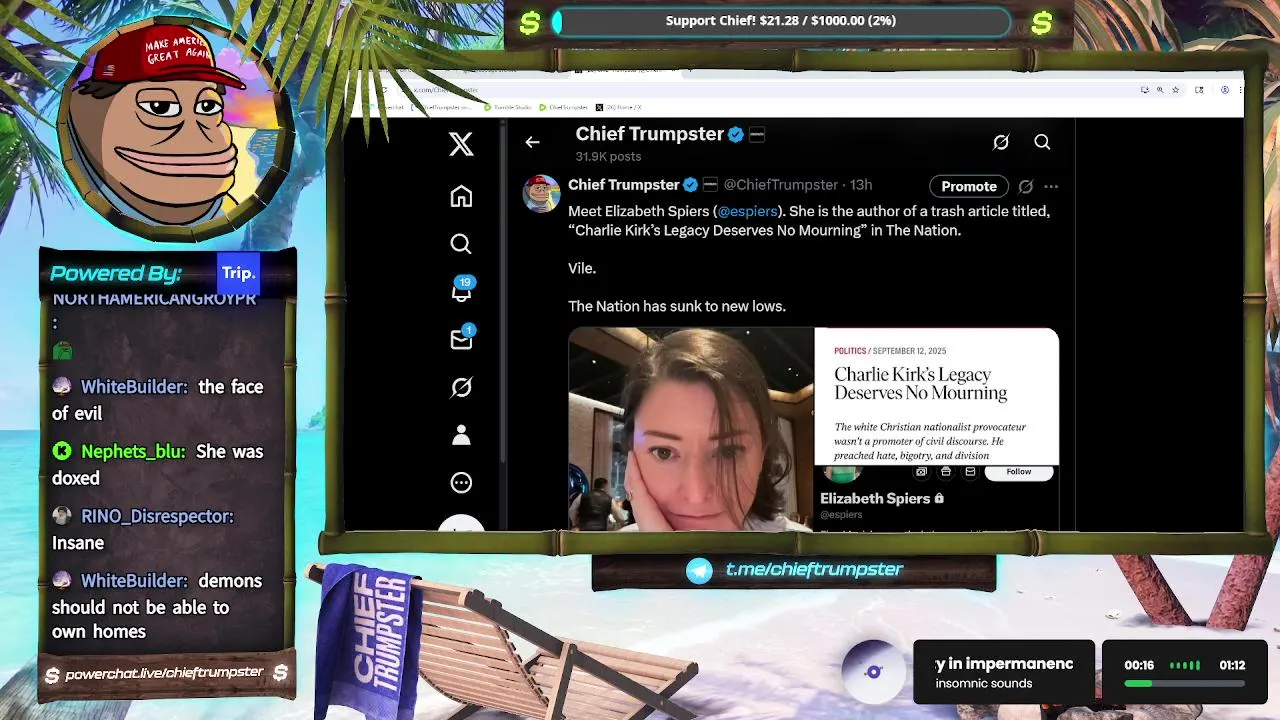Click the post's blue verified checkmark
Viewport: 1280px width, 720px height.
(690, 185)
